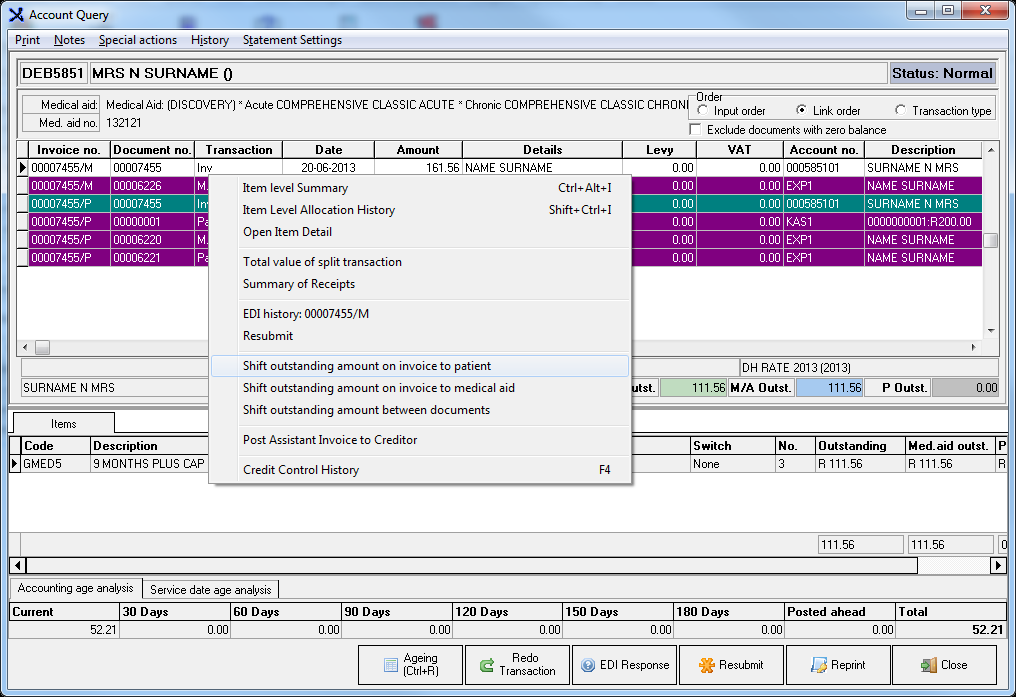Select Post Assistant Invoice to Creditor
Screen dimensions: 1016x697
[329, 440]
